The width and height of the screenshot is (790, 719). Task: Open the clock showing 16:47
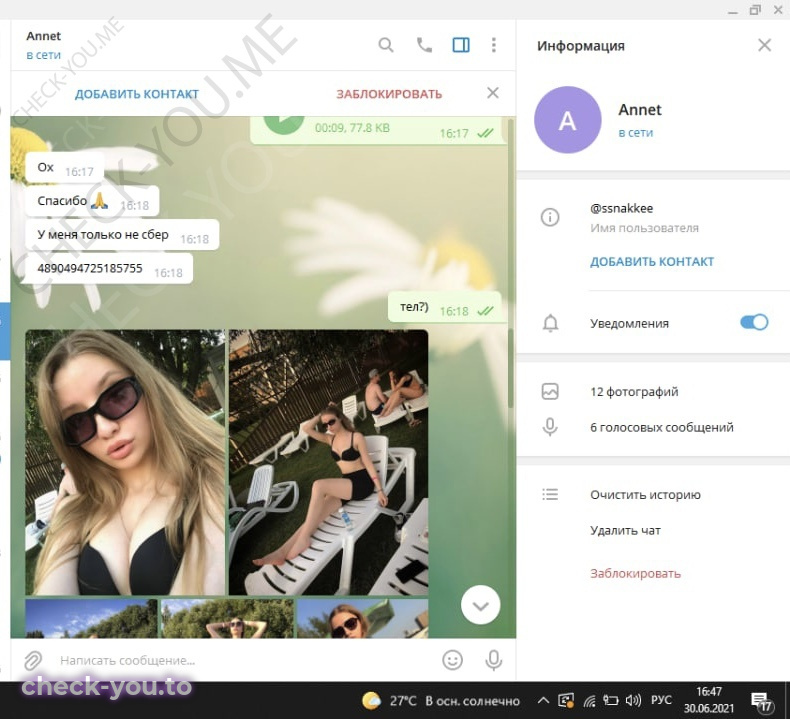(x=708, y=700)
